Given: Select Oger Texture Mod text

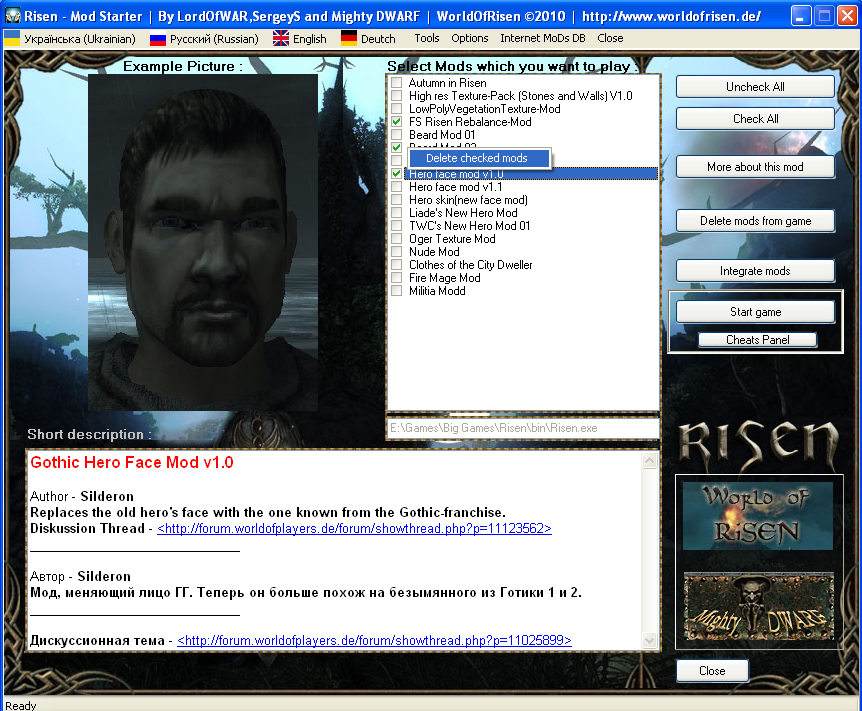Looking at the screenshot, I should coord(452,239).
